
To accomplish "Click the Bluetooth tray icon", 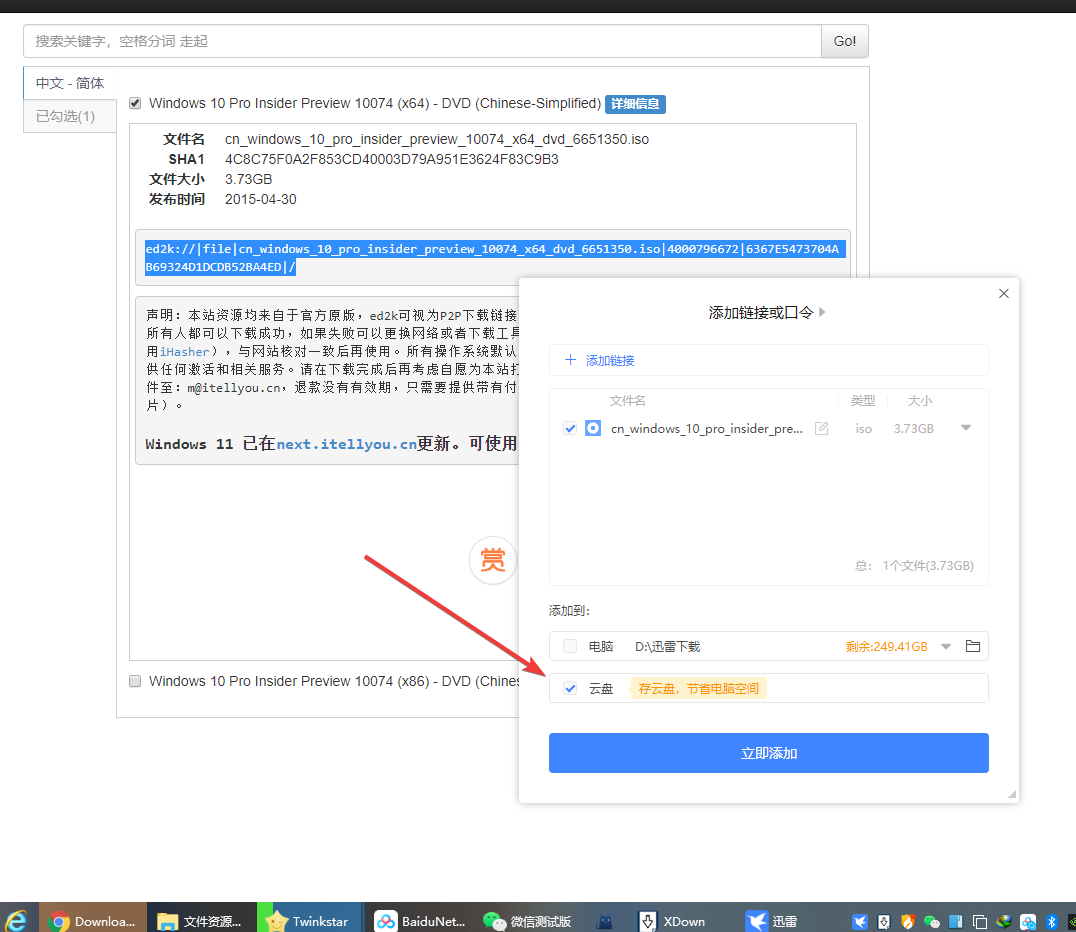I will [1051, 922].
